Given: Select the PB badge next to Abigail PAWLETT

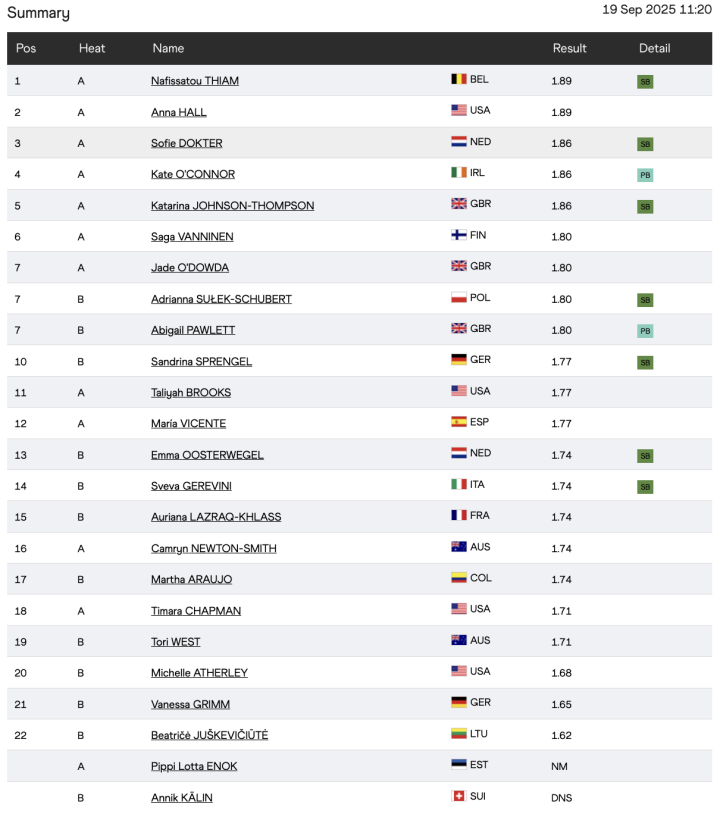Looking at the screenshot, I should coord(645,328).
